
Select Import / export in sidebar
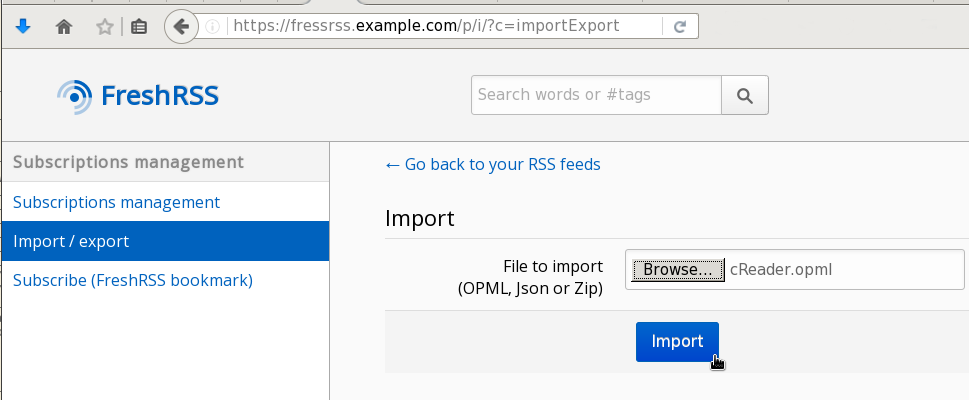71,241
